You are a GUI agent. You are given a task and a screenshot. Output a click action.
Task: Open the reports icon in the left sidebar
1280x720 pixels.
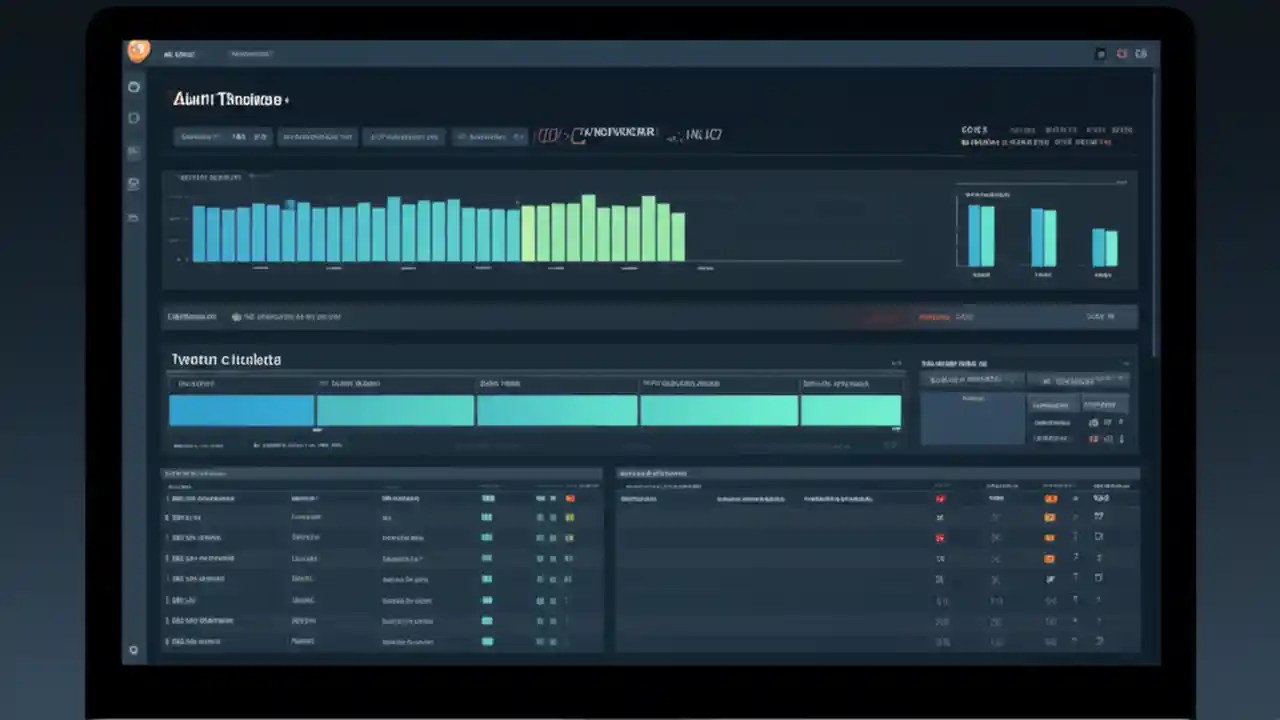coord(133,183)
